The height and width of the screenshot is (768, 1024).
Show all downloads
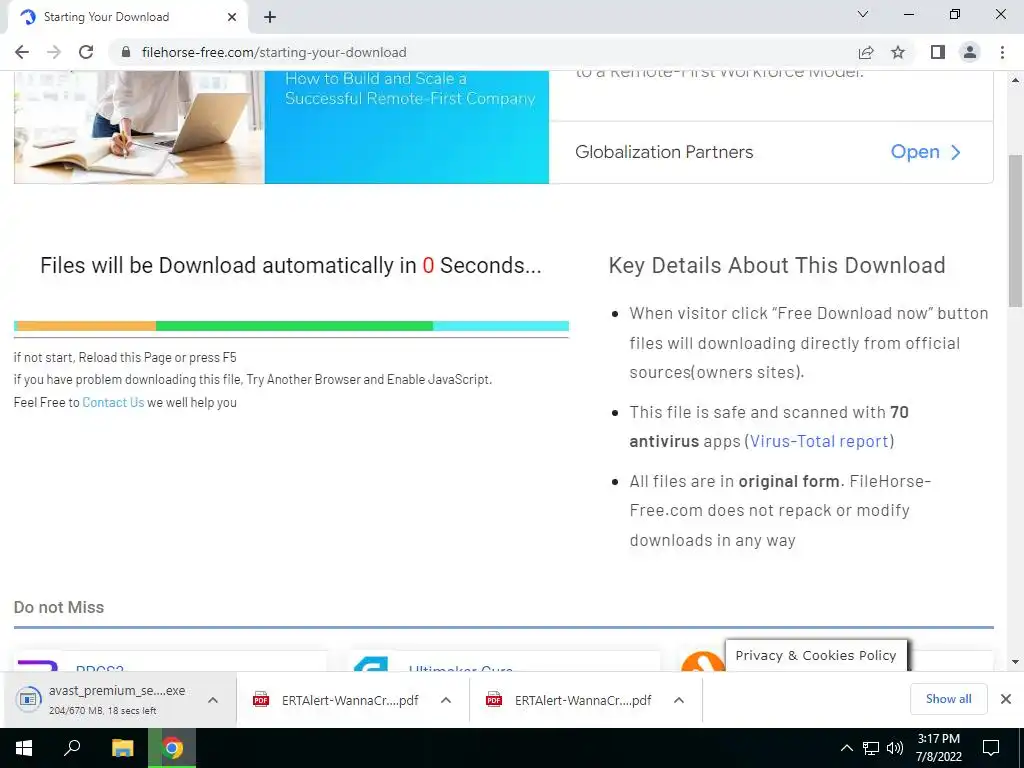coord(948,699)
